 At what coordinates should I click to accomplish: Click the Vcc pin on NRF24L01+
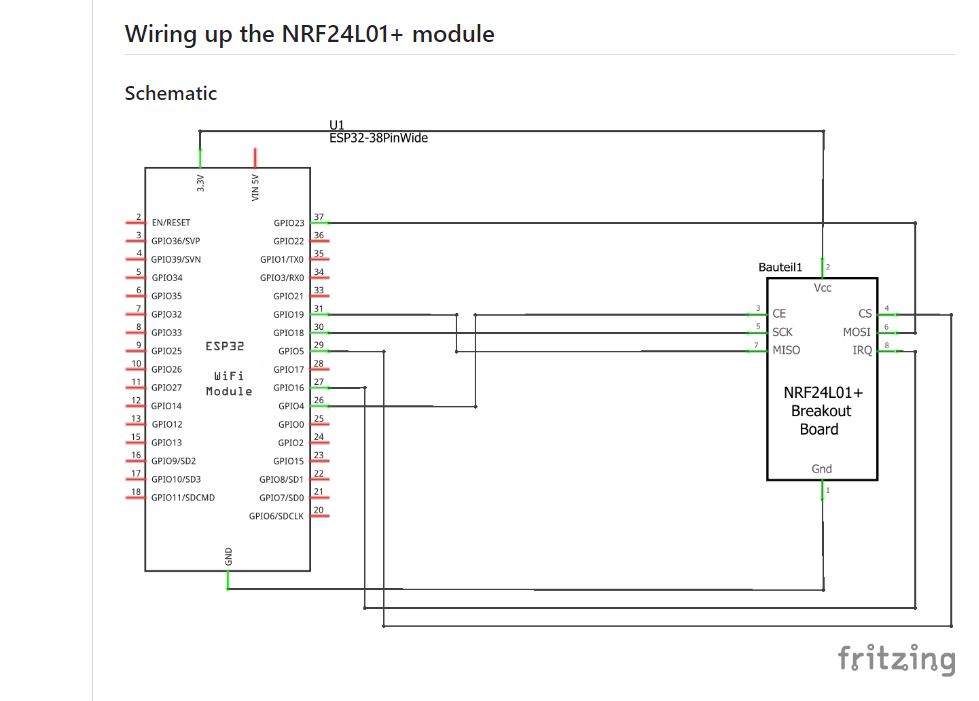[822, 288]
